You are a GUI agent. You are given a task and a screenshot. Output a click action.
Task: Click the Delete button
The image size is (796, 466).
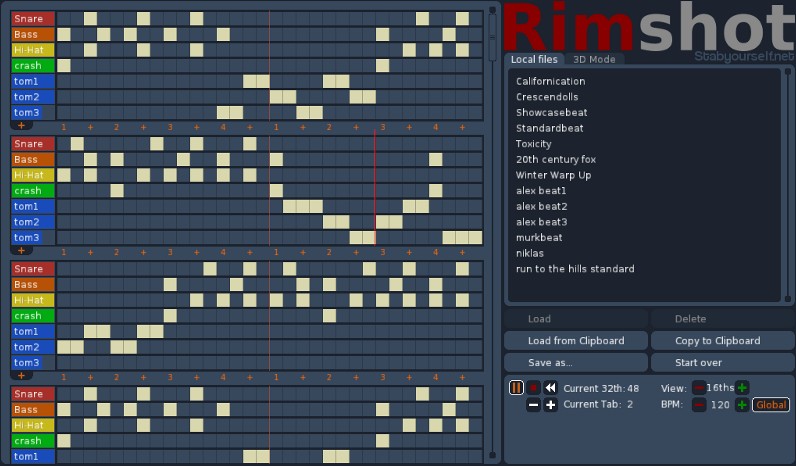click(x=722, y=319)
